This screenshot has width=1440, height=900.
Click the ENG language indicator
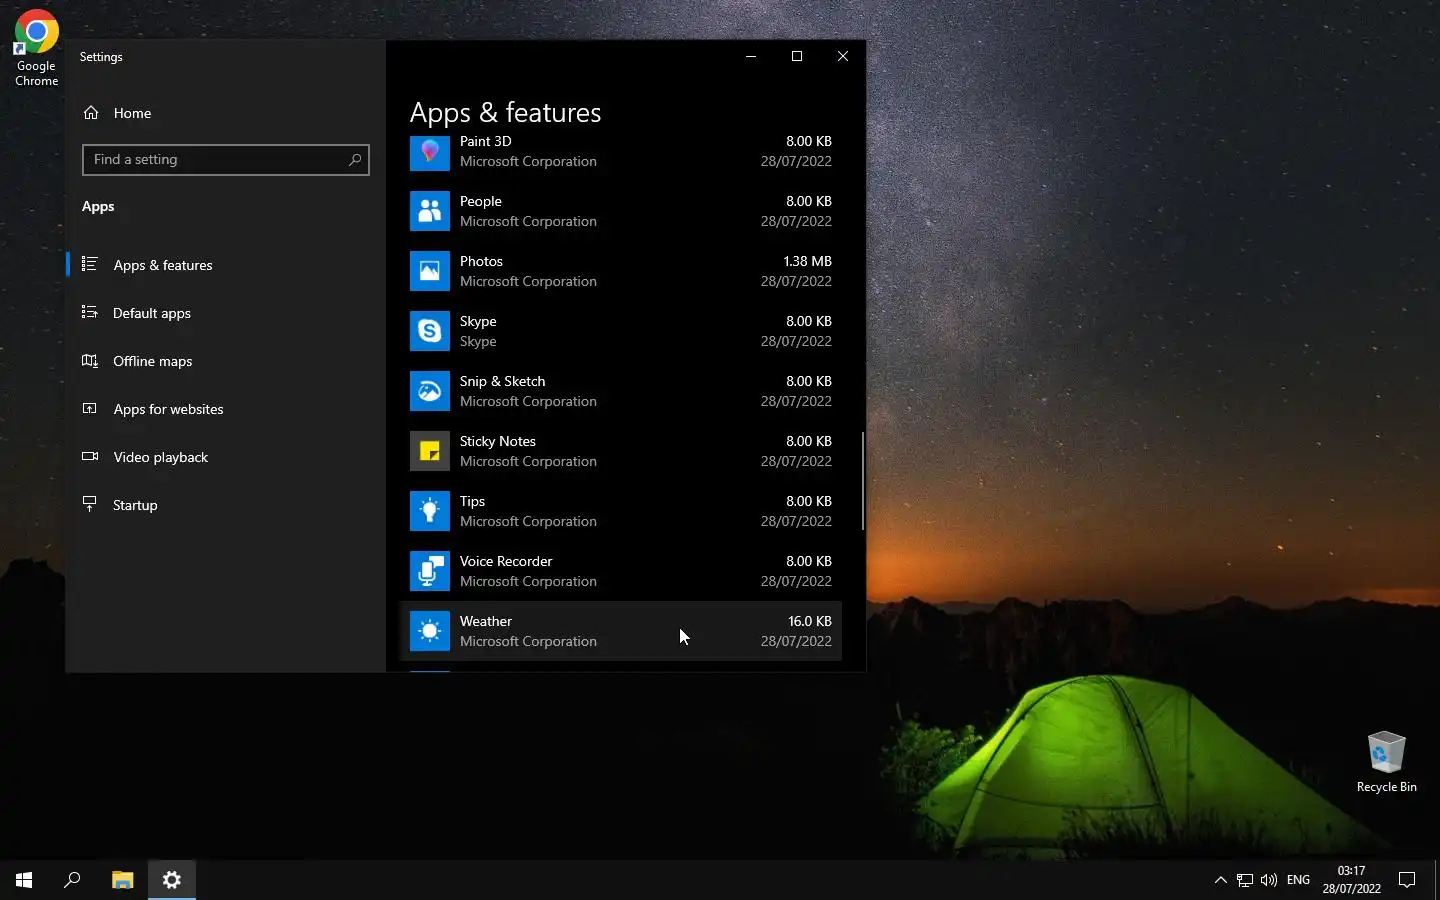coord(1298,880)
